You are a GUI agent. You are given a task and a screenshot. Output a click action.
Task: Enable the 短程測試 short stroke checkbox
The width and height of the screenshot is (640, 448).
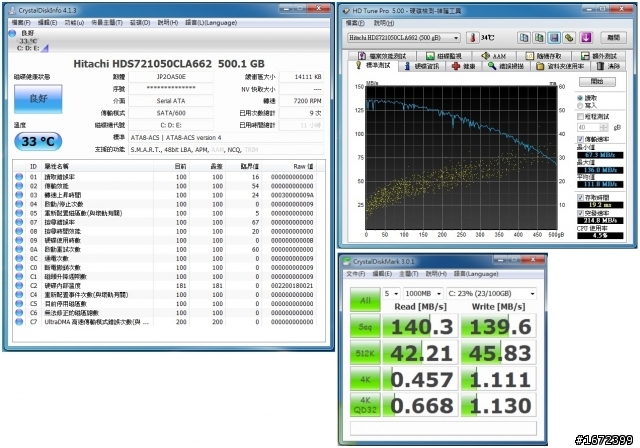pyautogui.click(x=580, y=117)
